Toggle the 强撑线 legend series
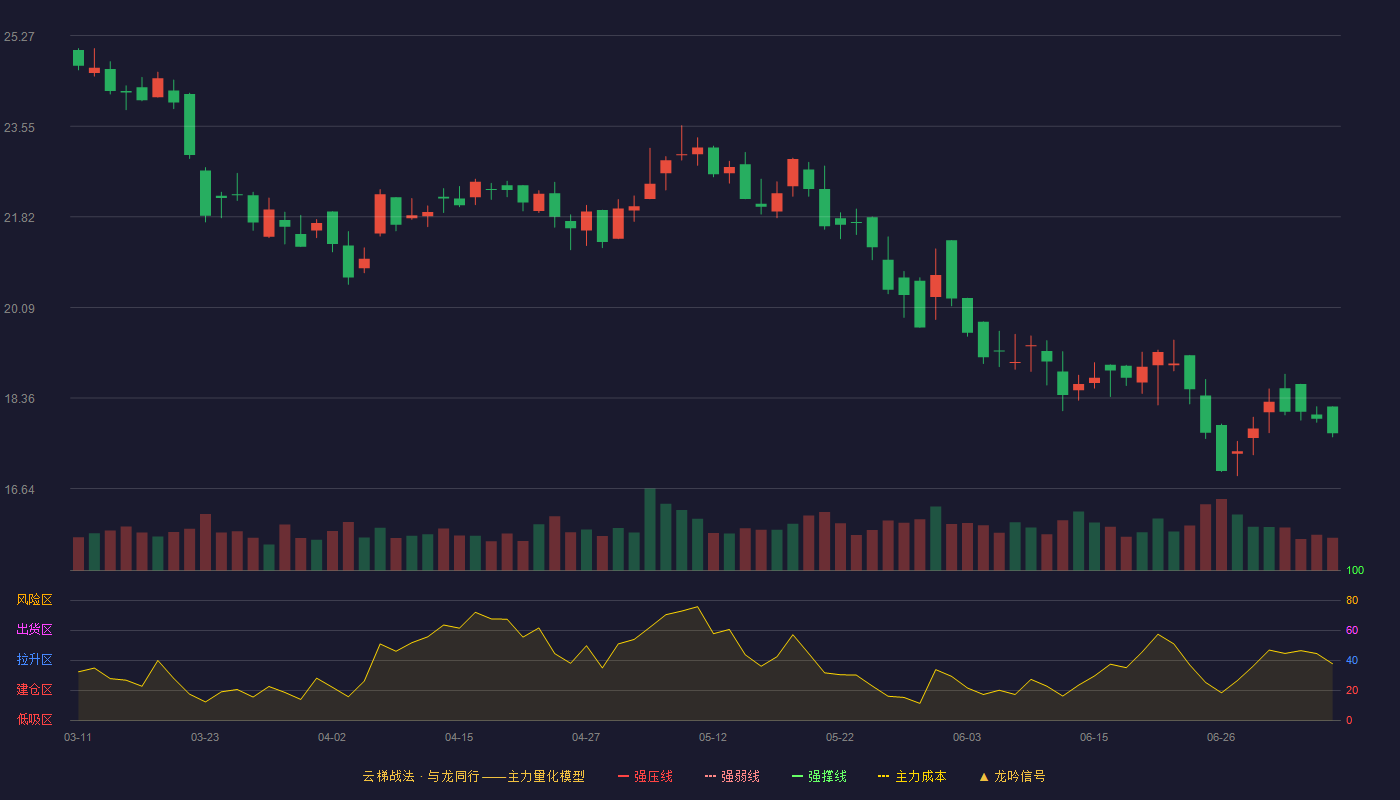This screenshot has width=1400, height=800. click(819, 776)
